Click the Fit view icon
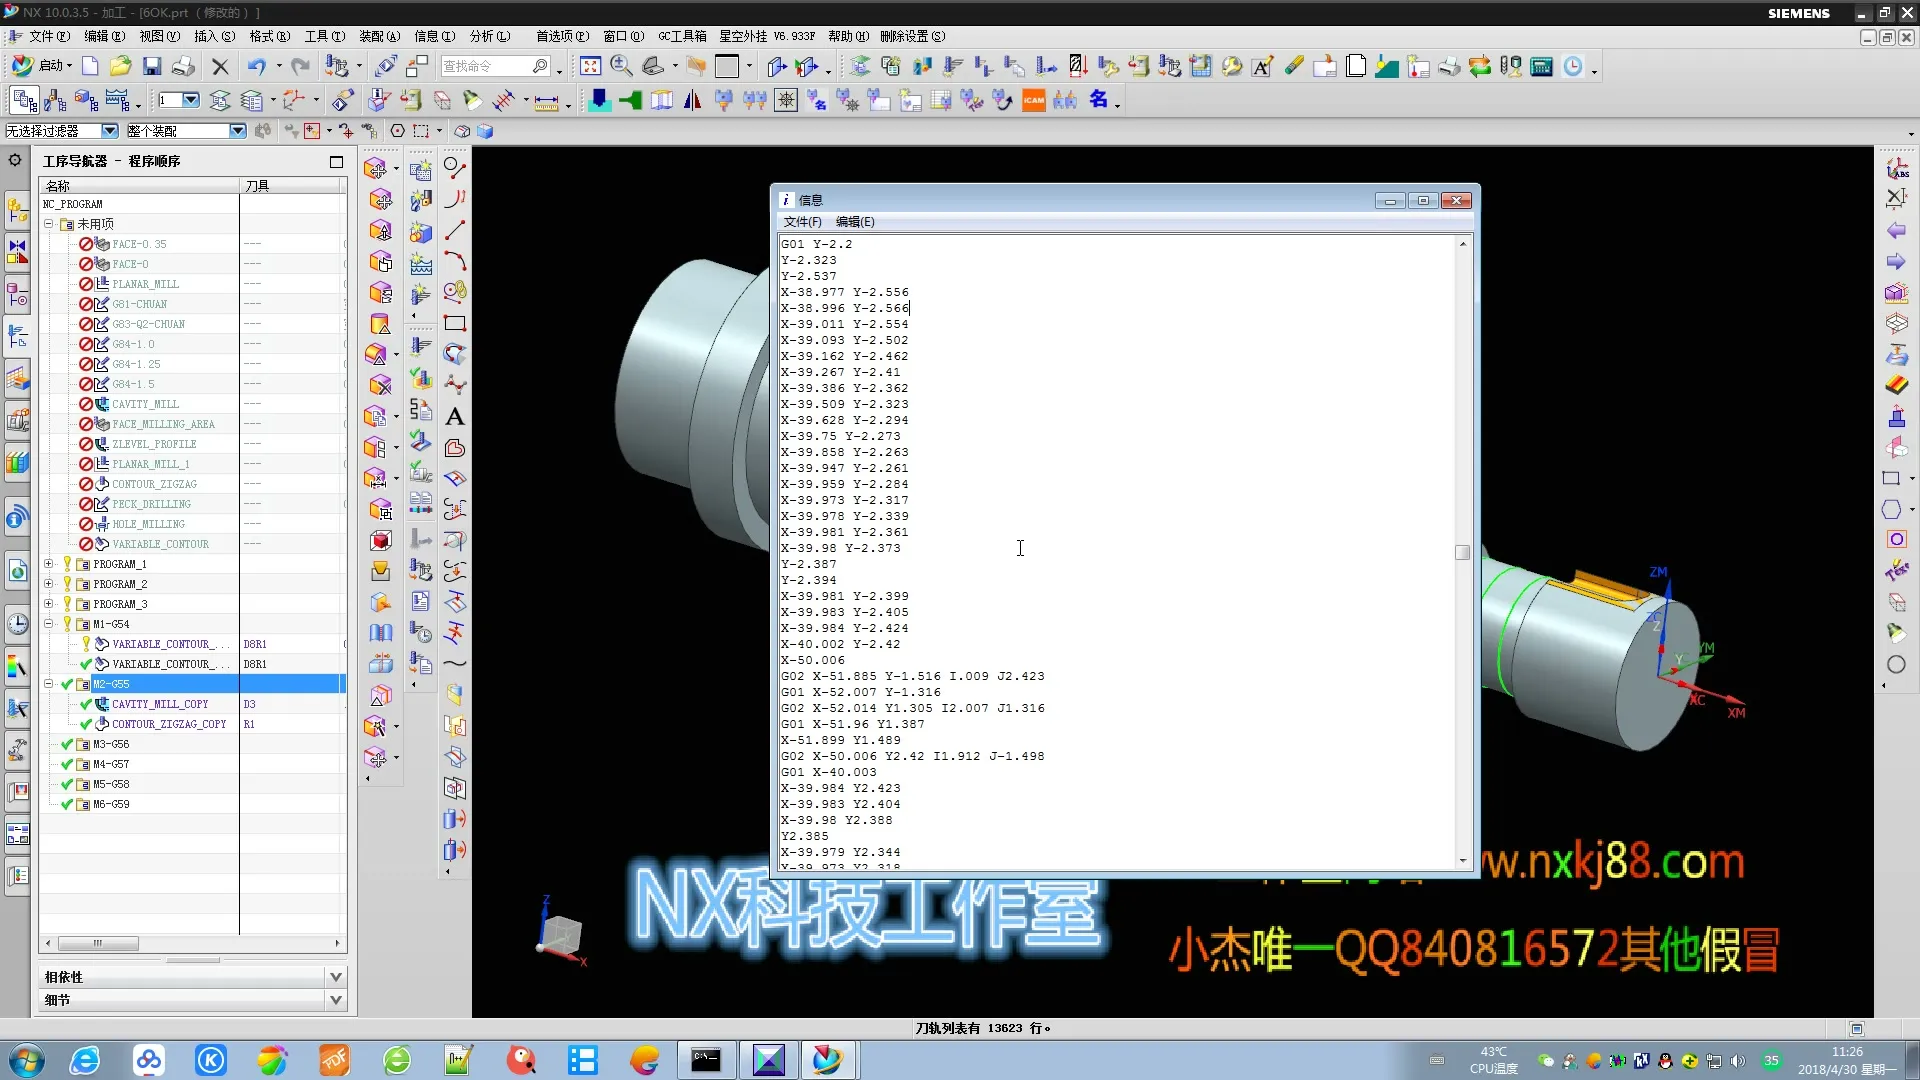The height and width of the screenshot is (1080, 1920). pos(590,66)
